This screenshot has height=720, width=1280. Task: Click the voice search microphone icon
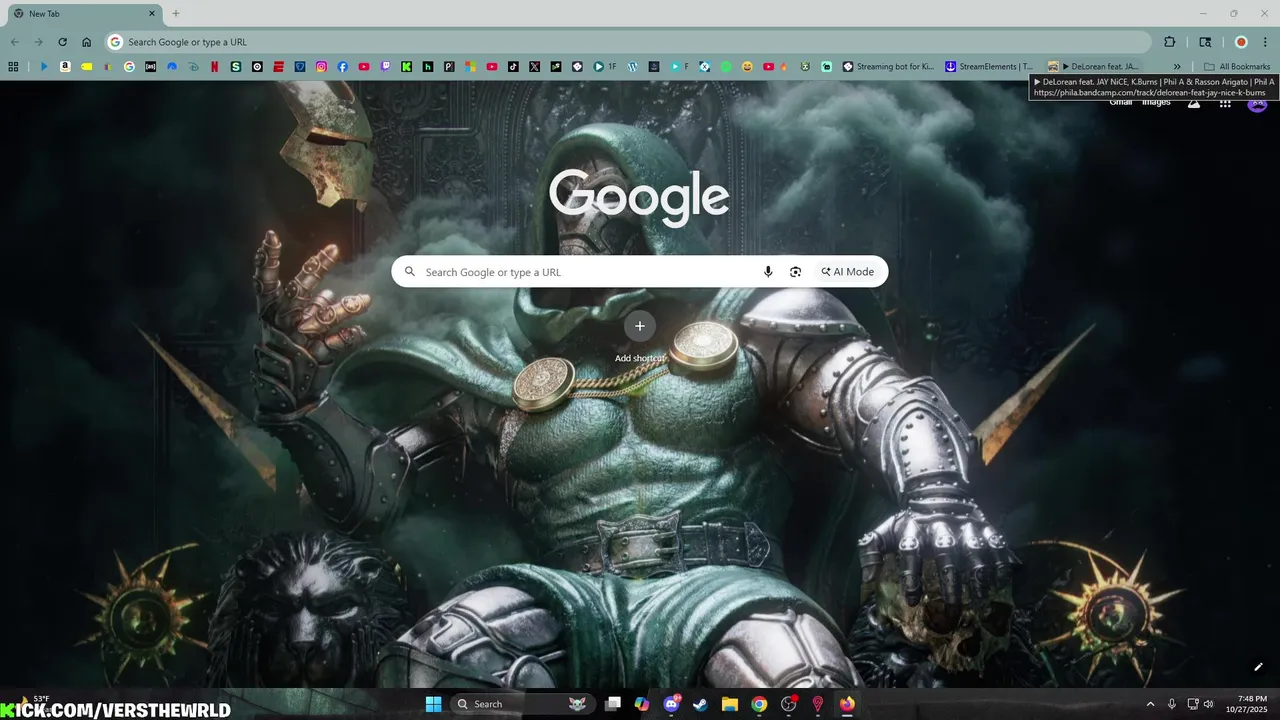(x=768, y=272)
